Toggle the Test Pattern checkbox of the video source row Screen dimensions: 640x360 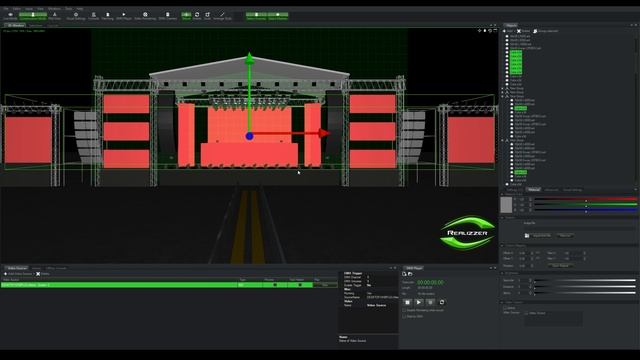pos(300,285)
